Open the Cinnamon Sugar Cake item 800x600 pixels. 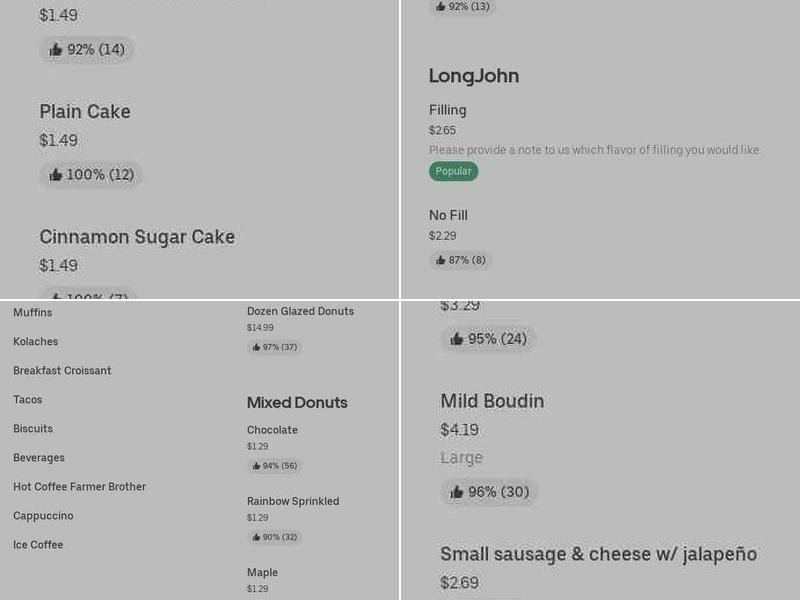pos(136,237)
